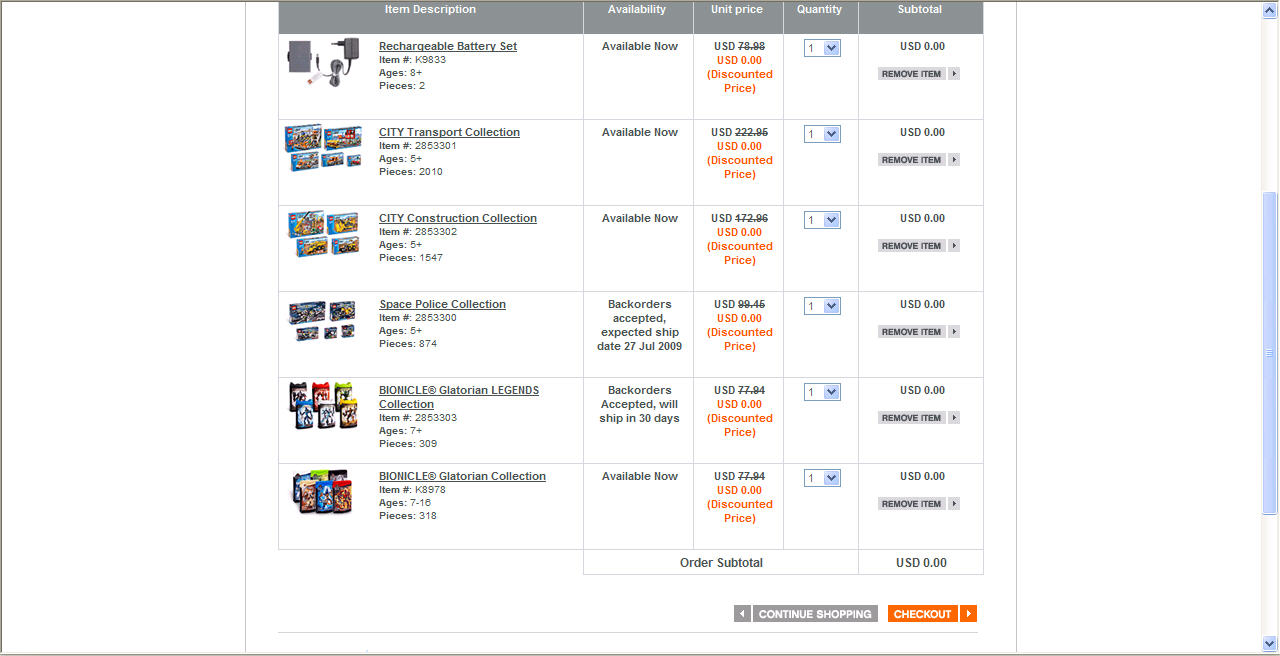
Task: Open quantity dropdown for CITY Construction Collection
Action: point(822,220)
